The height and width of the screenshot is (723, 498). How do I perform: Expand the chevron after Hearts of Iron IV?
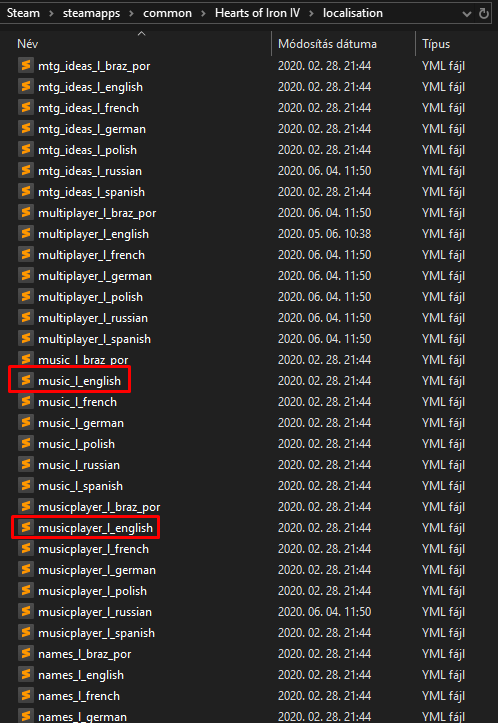pyautogui.click(x=311, y=13)
